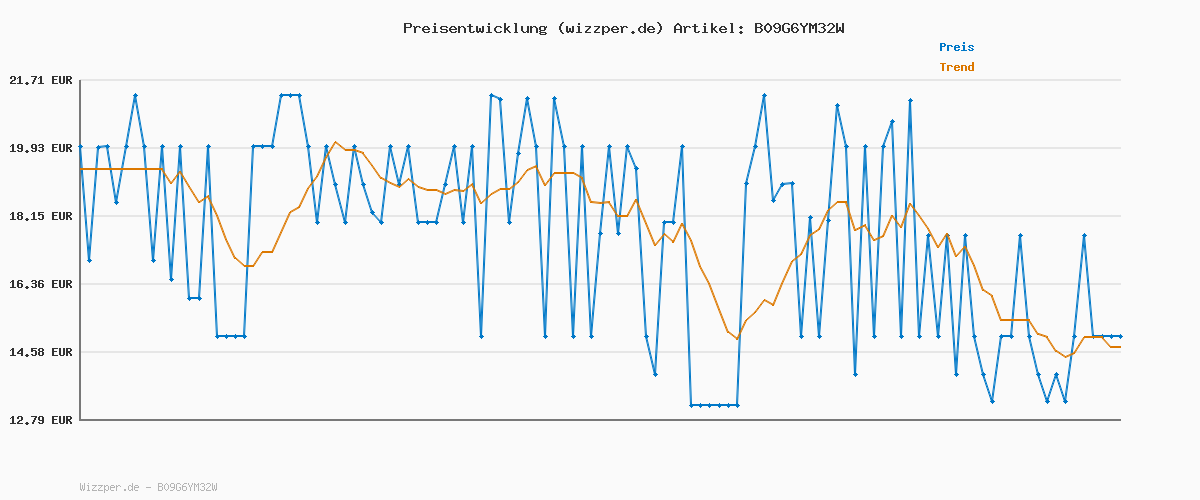The height and width of the screenshot is (500, 1200).
Task: Click the right end of the orange trend line
Action: coord(1119,347)
